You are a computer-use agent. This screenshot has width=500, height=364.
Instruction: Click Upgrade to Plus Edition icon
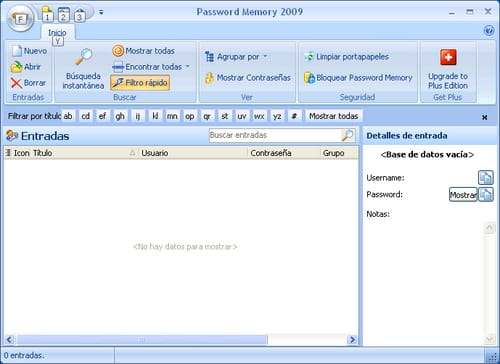(448, 69)
